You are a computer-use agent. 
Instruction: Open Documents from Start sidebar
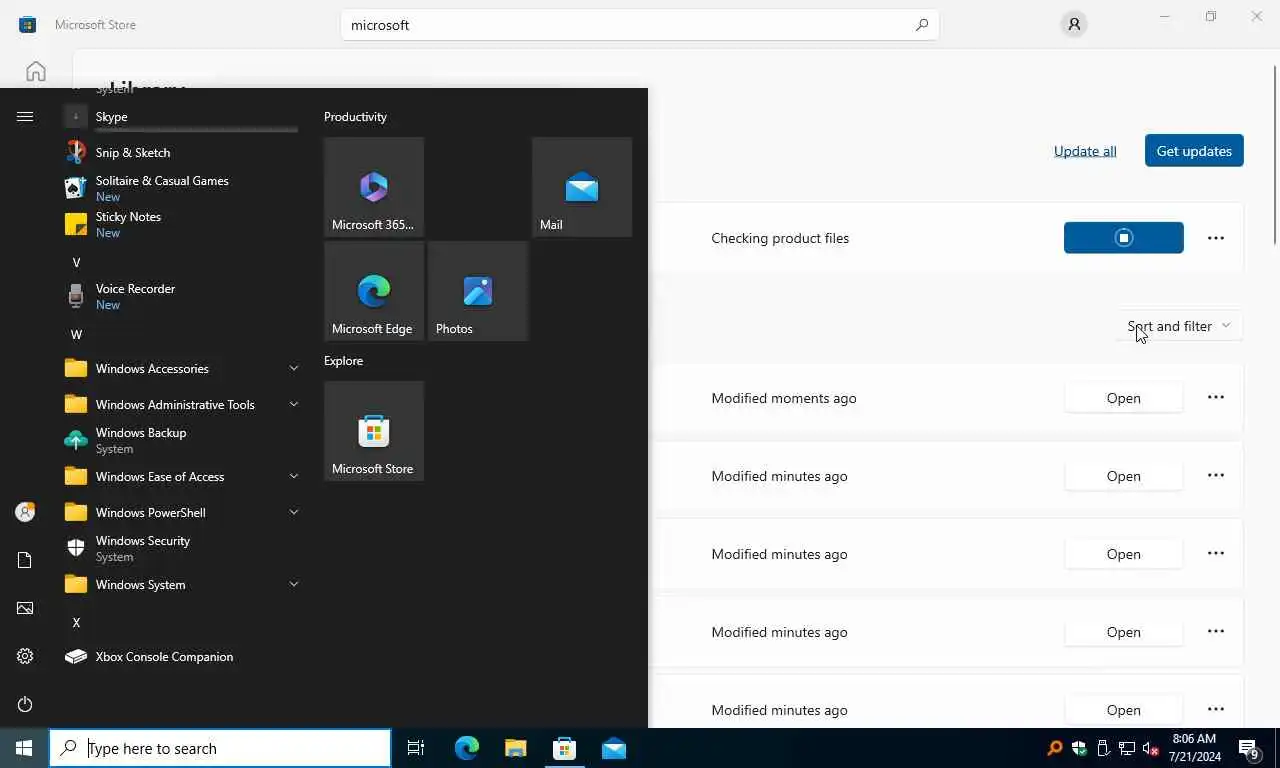pyautogui.click(x=25, y=560)
